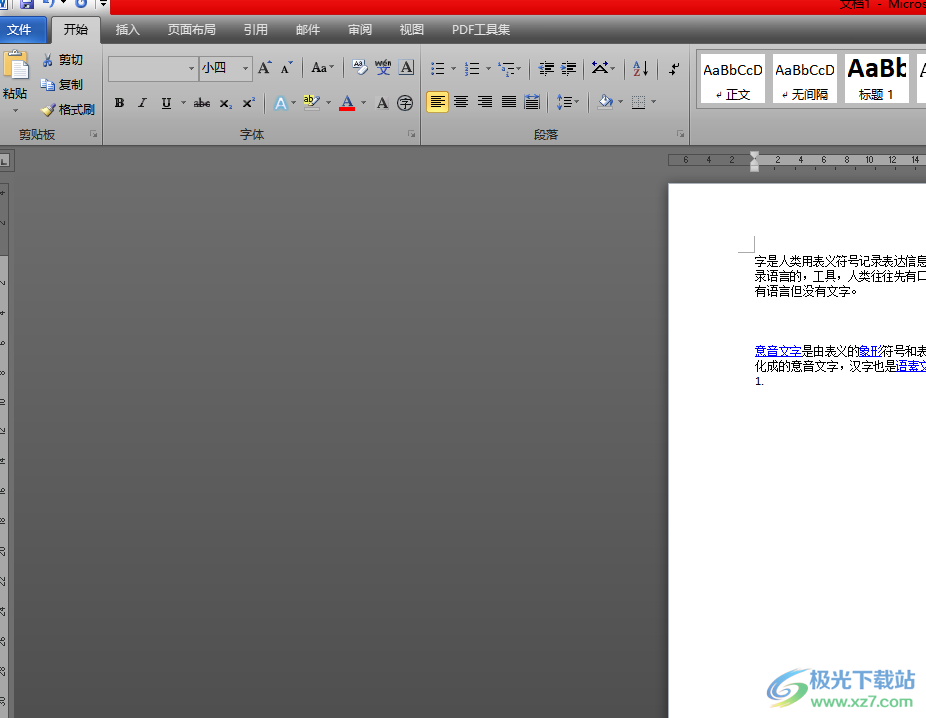Toggle left text alignment
The image size is (926, 718).
point(437,102)
